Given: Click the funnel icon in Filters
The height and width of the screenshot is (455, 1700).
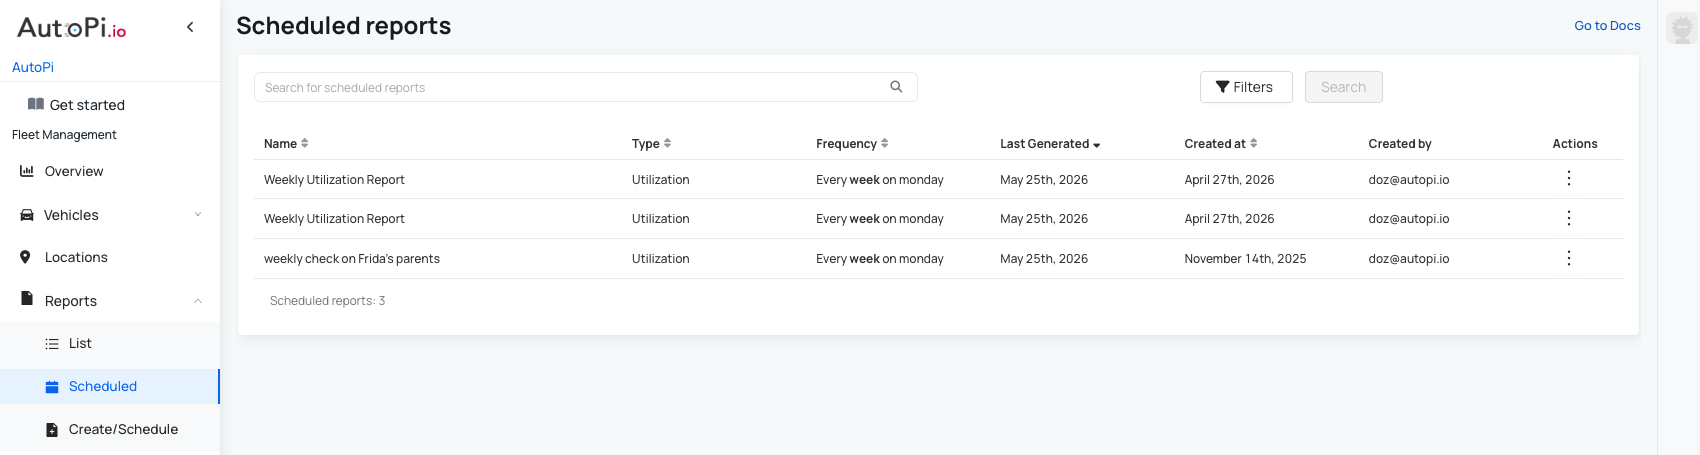Looking at the screenshot, I should point(1222,87).
